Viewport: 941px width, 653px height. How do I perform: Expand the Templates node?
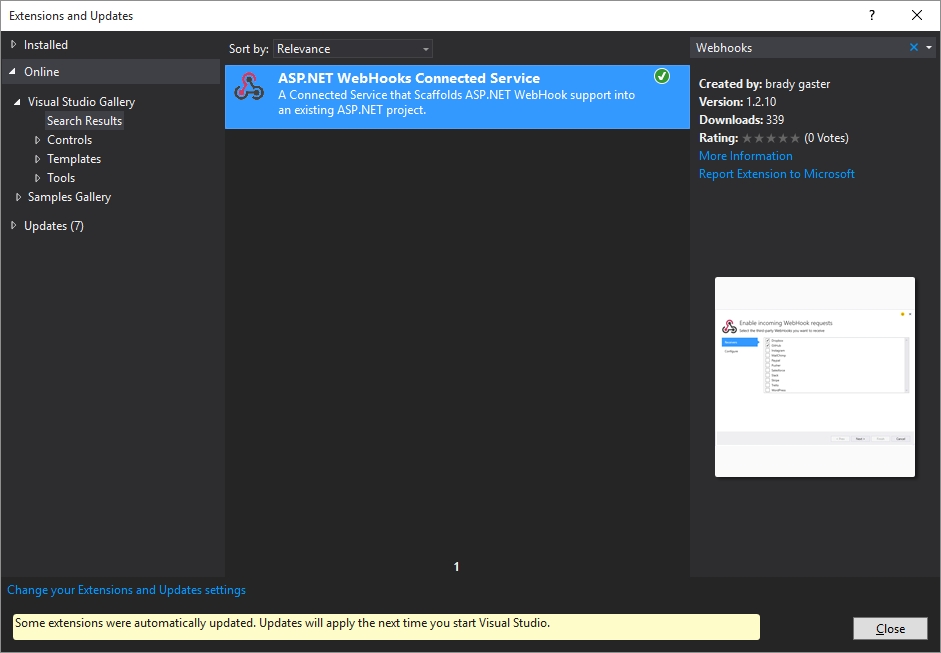click(x=37, y=159)
